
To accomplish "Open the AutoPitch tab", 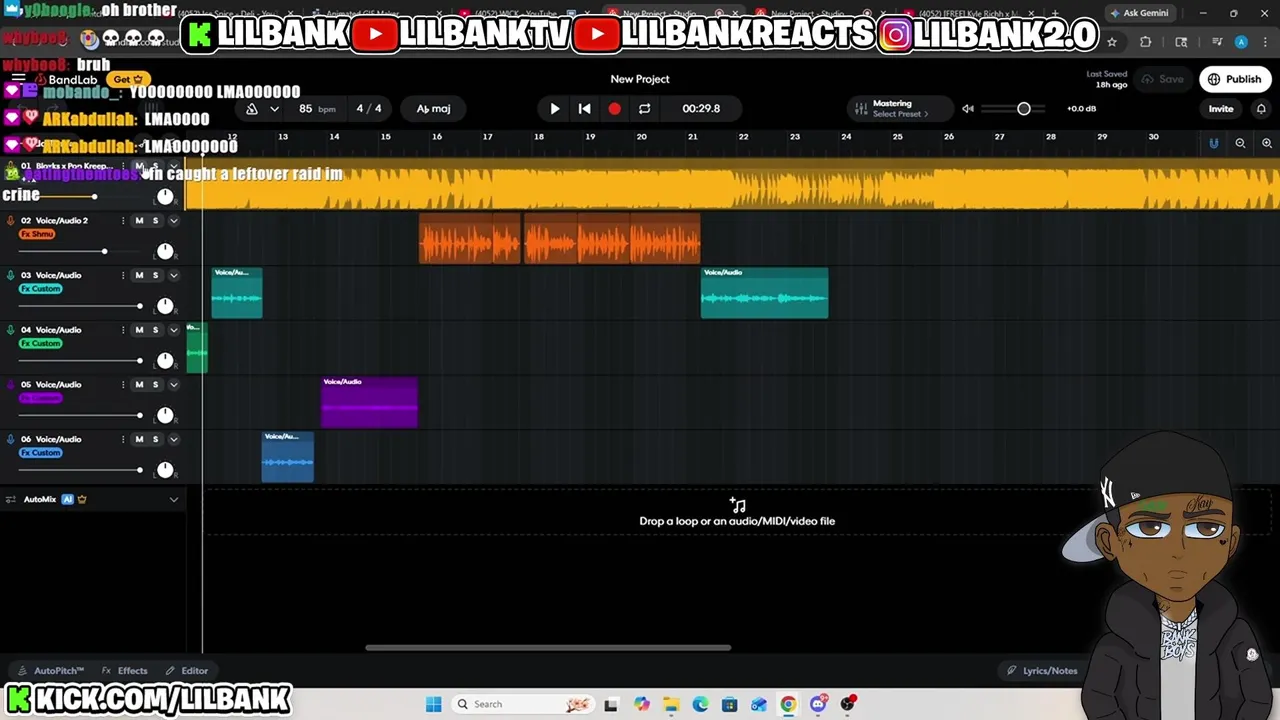I will [x=52, y=671].
